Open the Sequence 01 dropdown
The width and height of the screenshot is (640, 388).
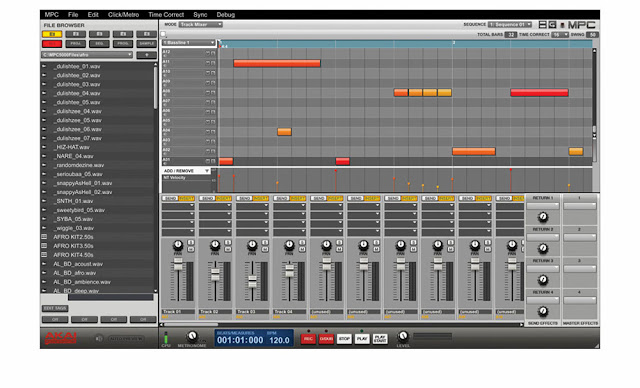point(510,24)
